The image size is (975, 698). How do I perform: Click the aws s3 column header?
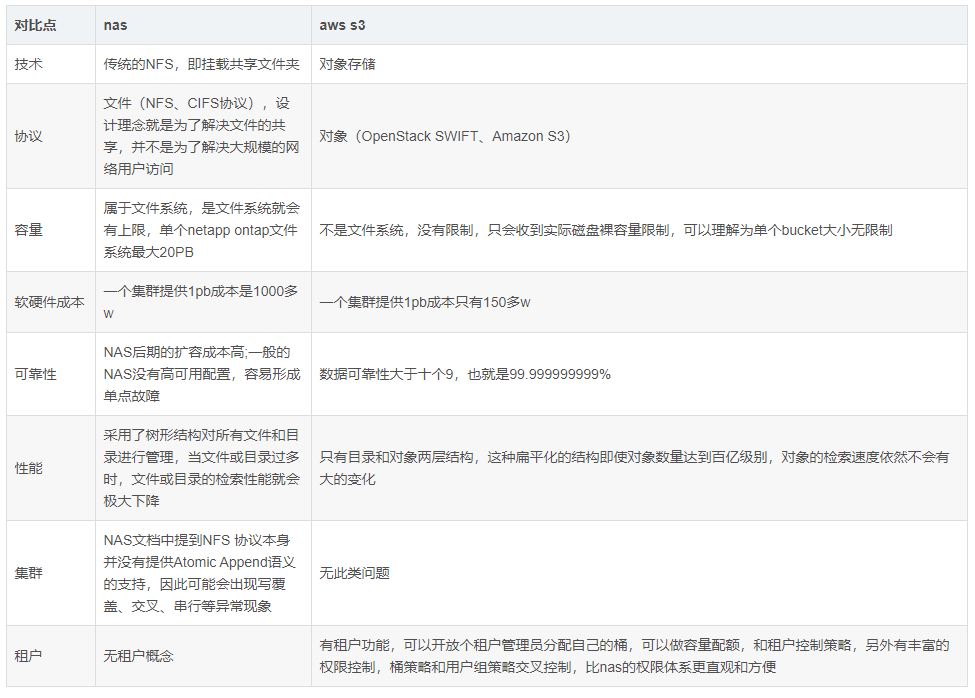[639, 25]
